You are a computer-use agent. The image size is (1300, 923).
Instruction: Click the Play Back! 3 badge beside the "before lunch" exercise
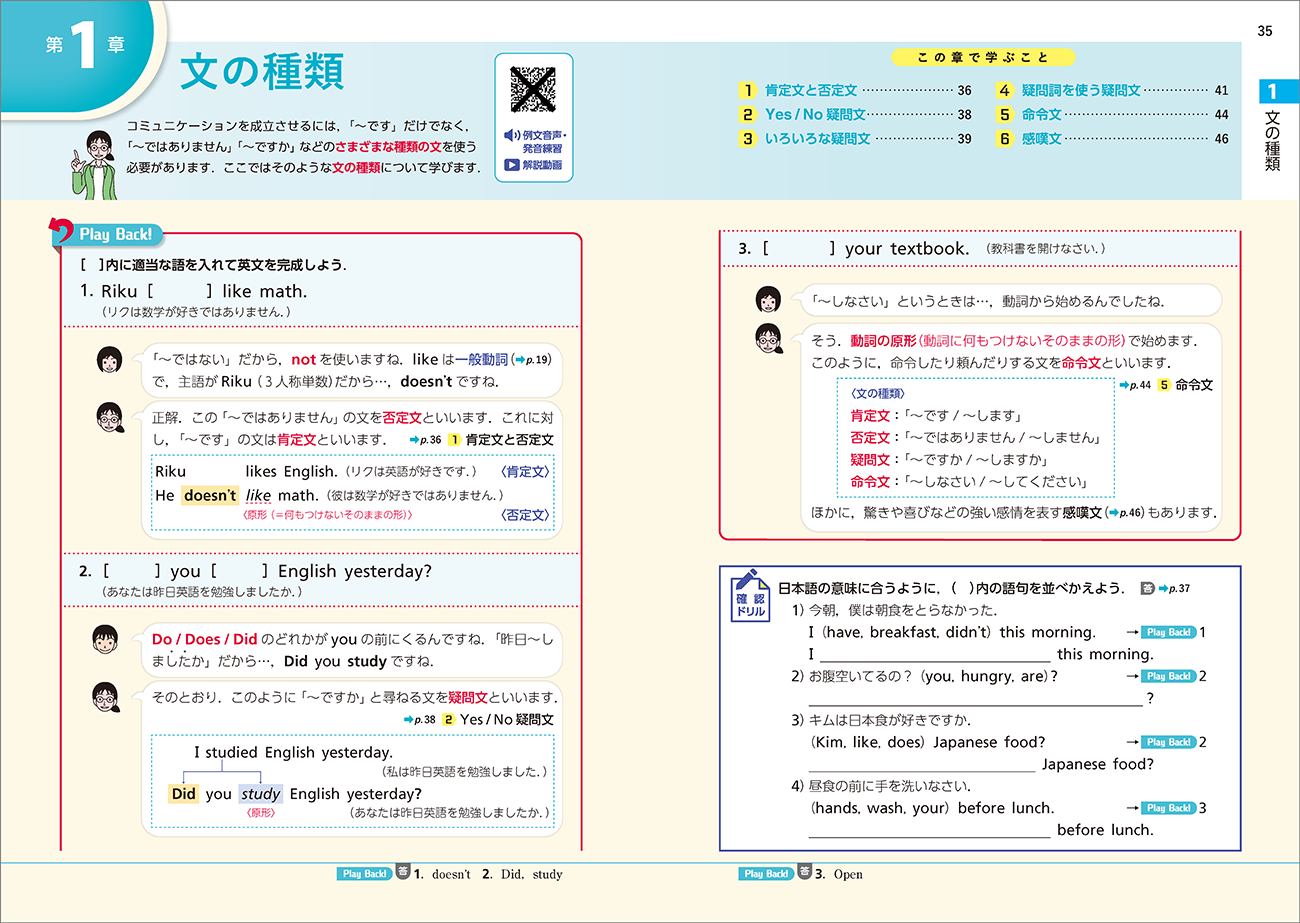coord(1168,808)
